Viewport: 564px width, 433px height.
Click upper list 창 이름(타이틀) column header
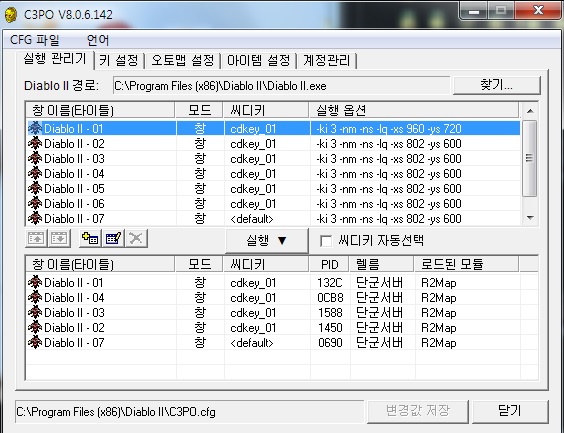click(100, 110)
